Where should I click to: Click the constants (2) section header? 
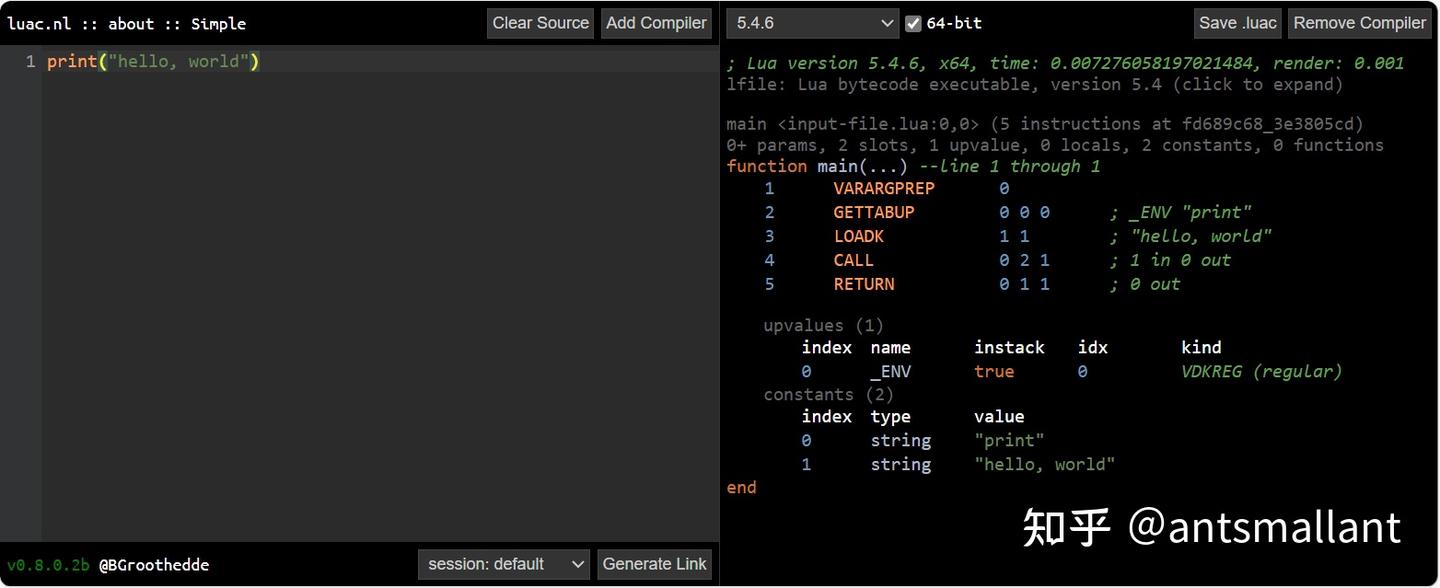(828, 394)
